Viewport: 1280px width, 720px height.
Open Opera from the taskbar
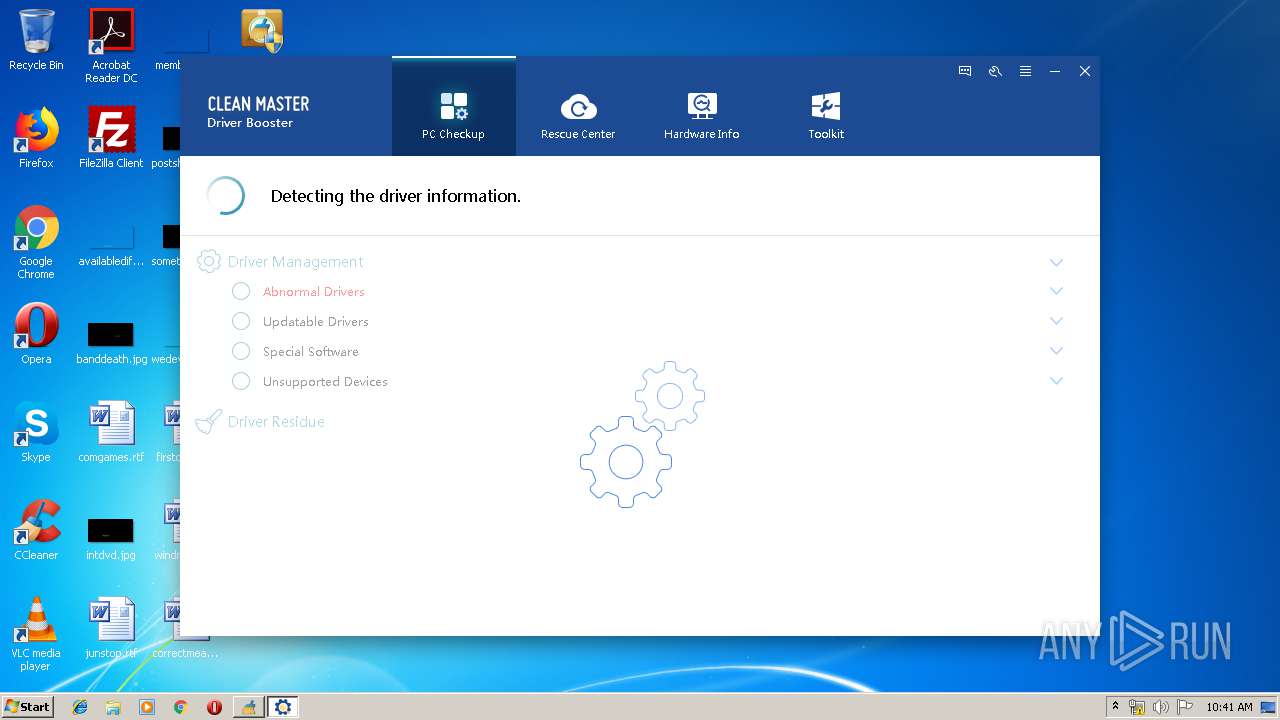point(214,707)
